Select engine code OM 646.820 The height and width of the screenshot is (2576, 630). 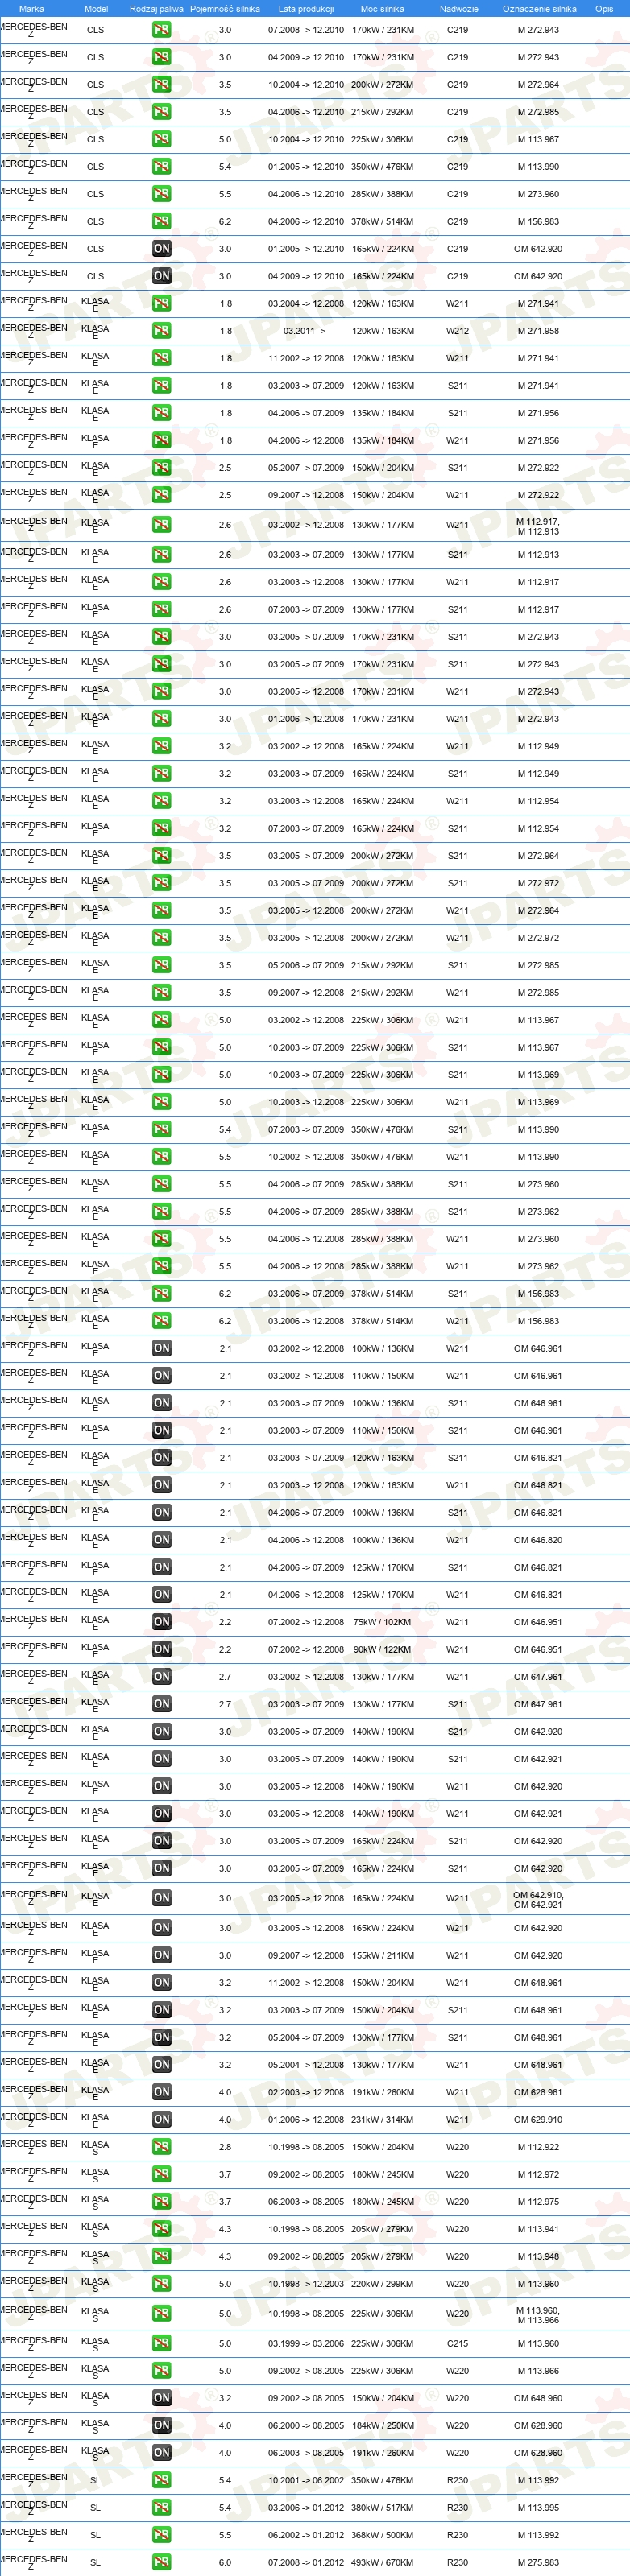(x=538, y=1540)
